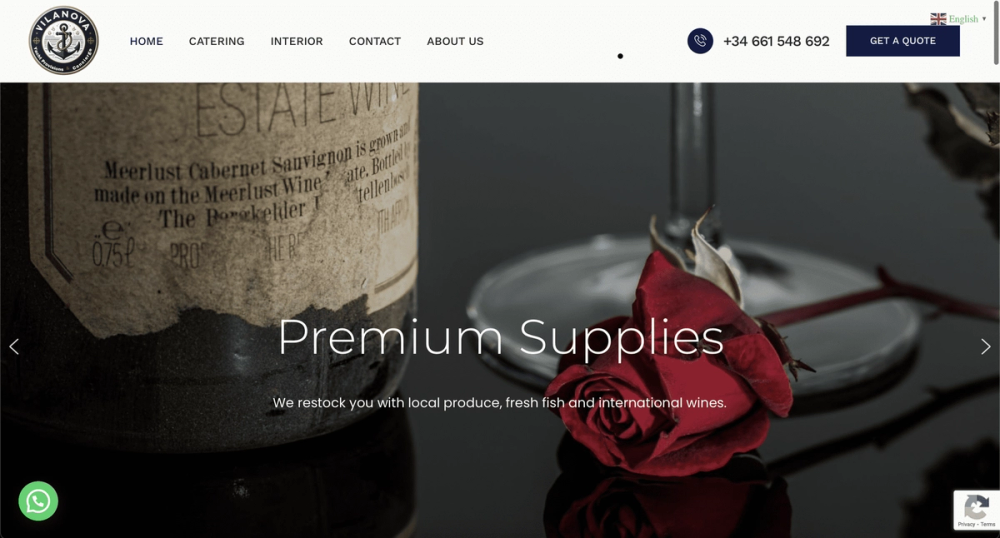Open the CATERING menu item
The height and width of the screenshot is (538, 1000).
click(216, 41)
